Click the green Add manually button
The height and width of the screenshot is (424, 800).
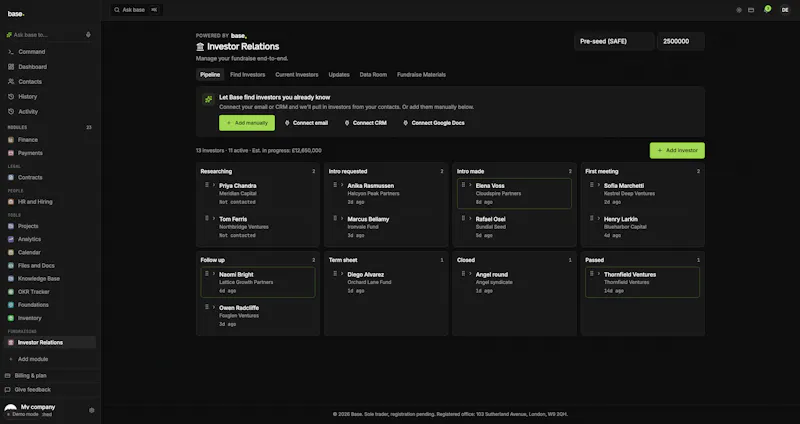point(247,123)
